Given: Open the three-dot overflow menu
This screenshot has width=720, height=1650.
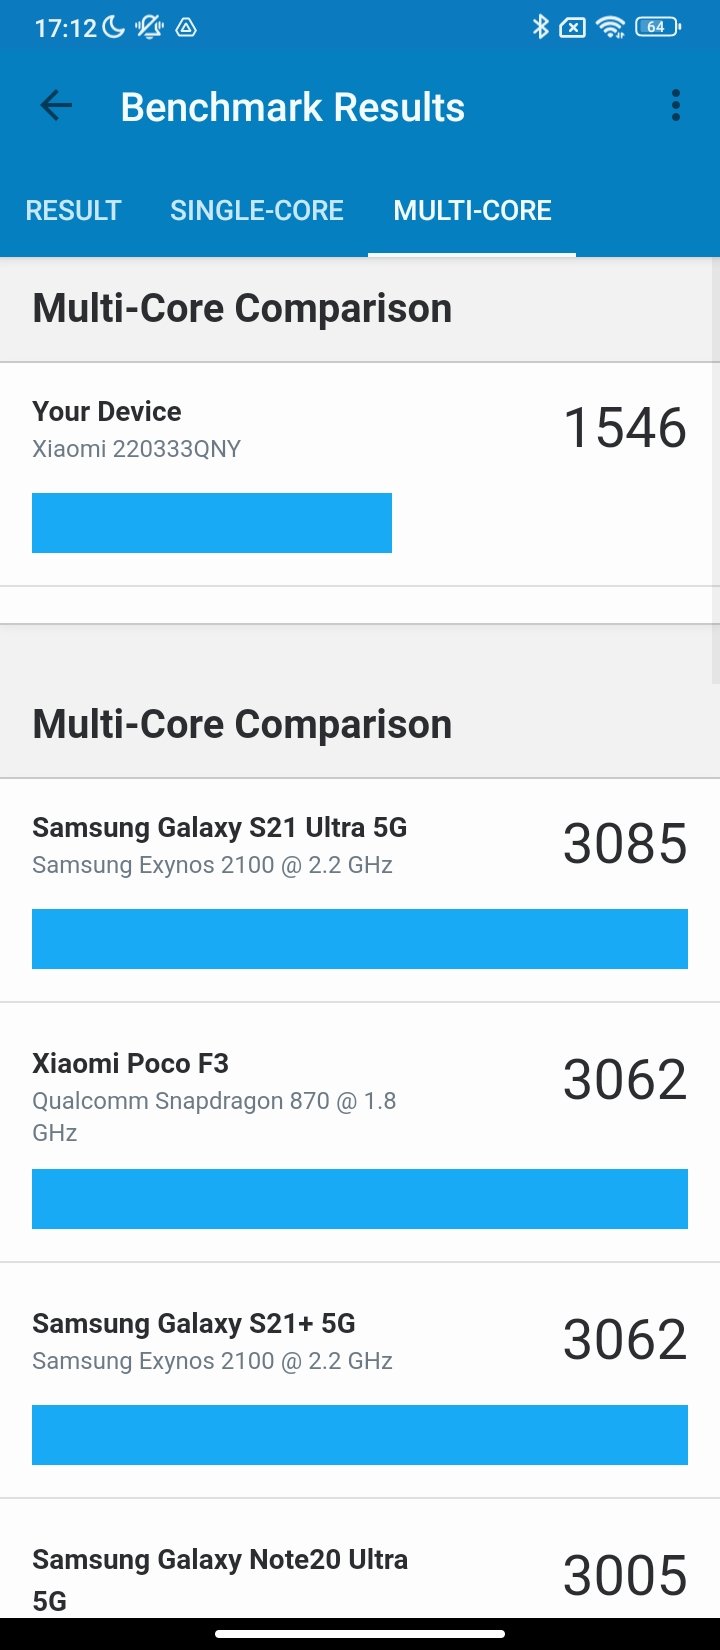Looking at the screenshot, I should point(676,106).
